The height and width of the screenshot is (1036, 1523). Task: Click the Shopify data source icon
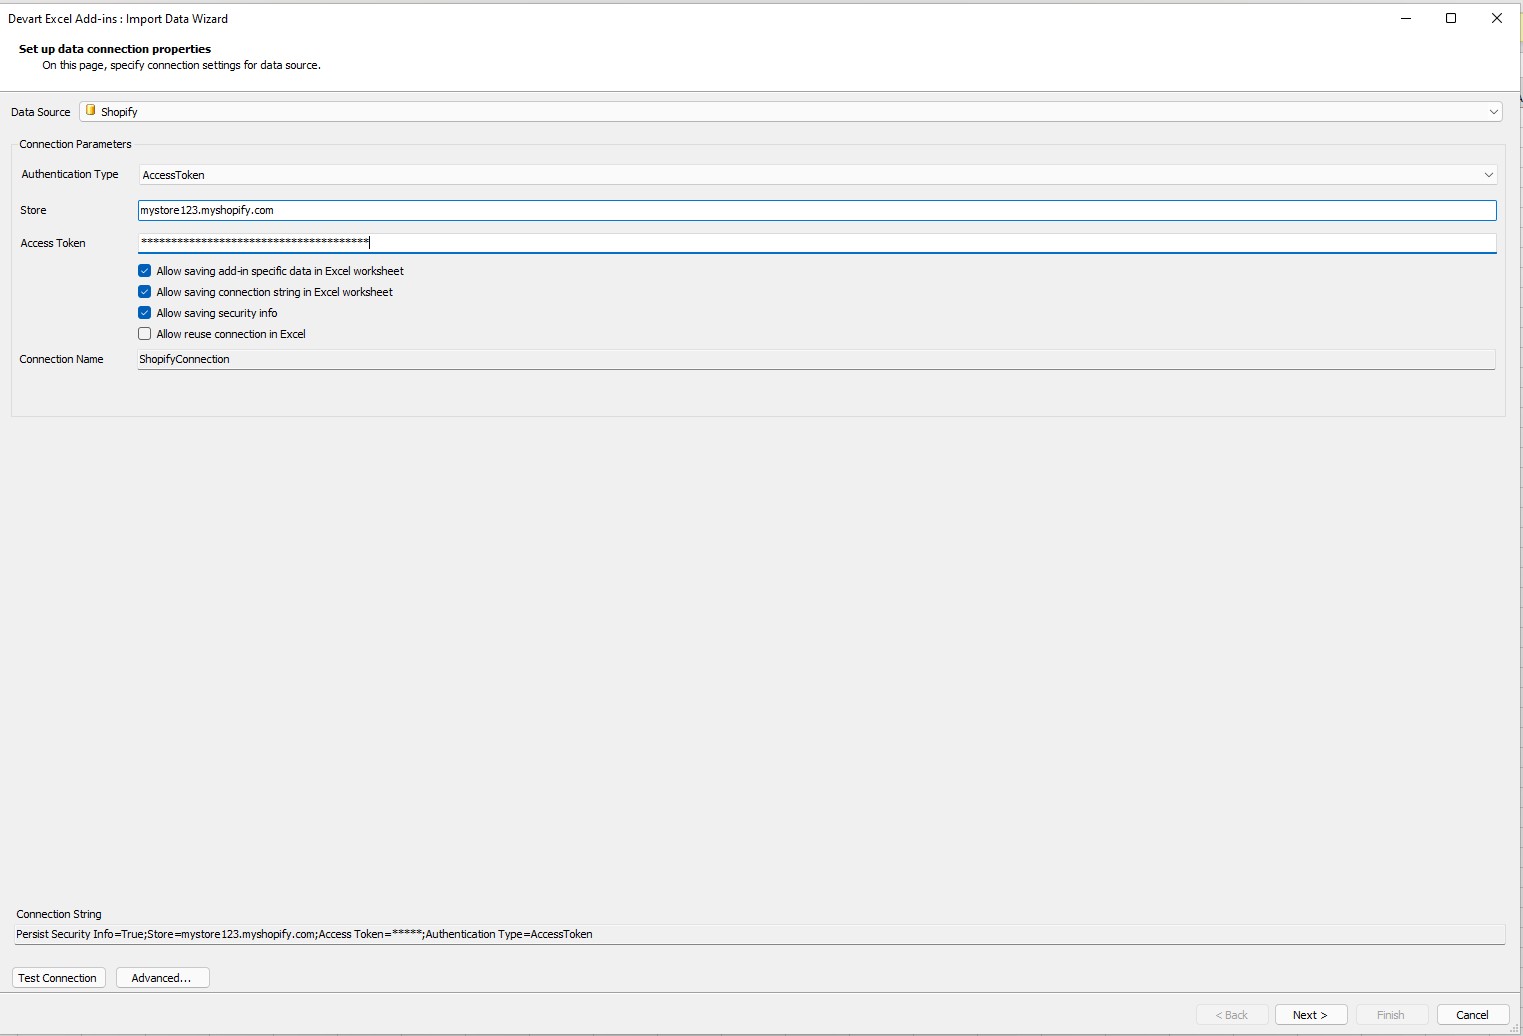91,111
